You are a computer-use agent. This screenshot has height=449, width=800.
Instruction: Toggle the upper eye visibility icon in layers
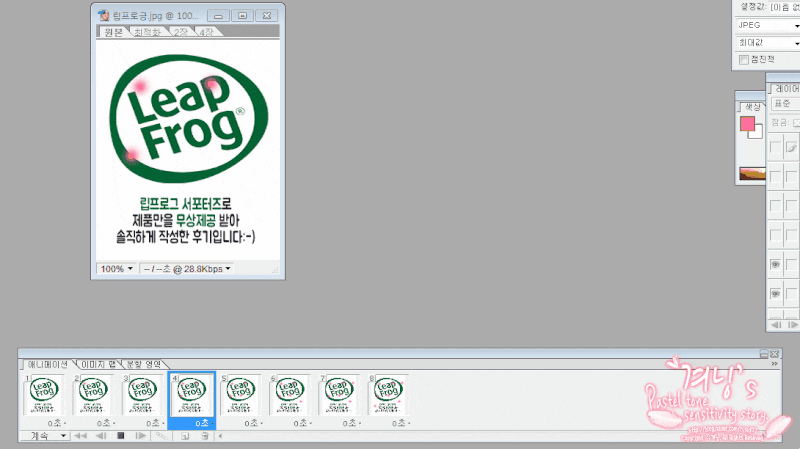(776, 264)
